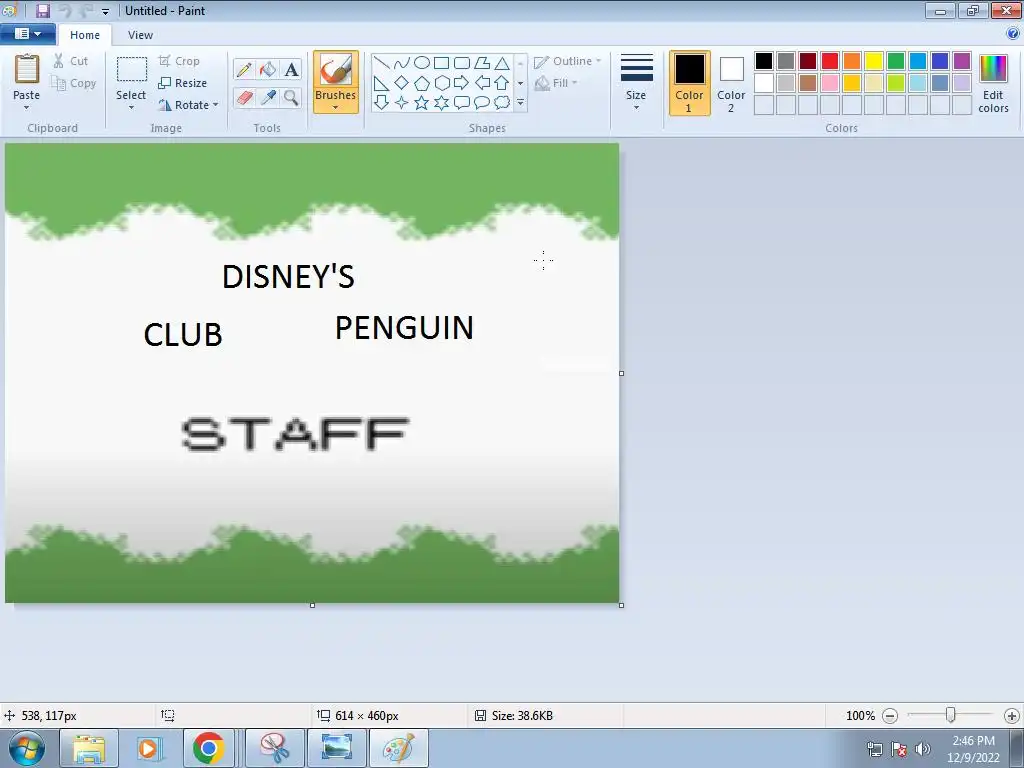The image size is (1024, 768).
Task: Click the volume speaker tray icon
Action: [923, 748]
